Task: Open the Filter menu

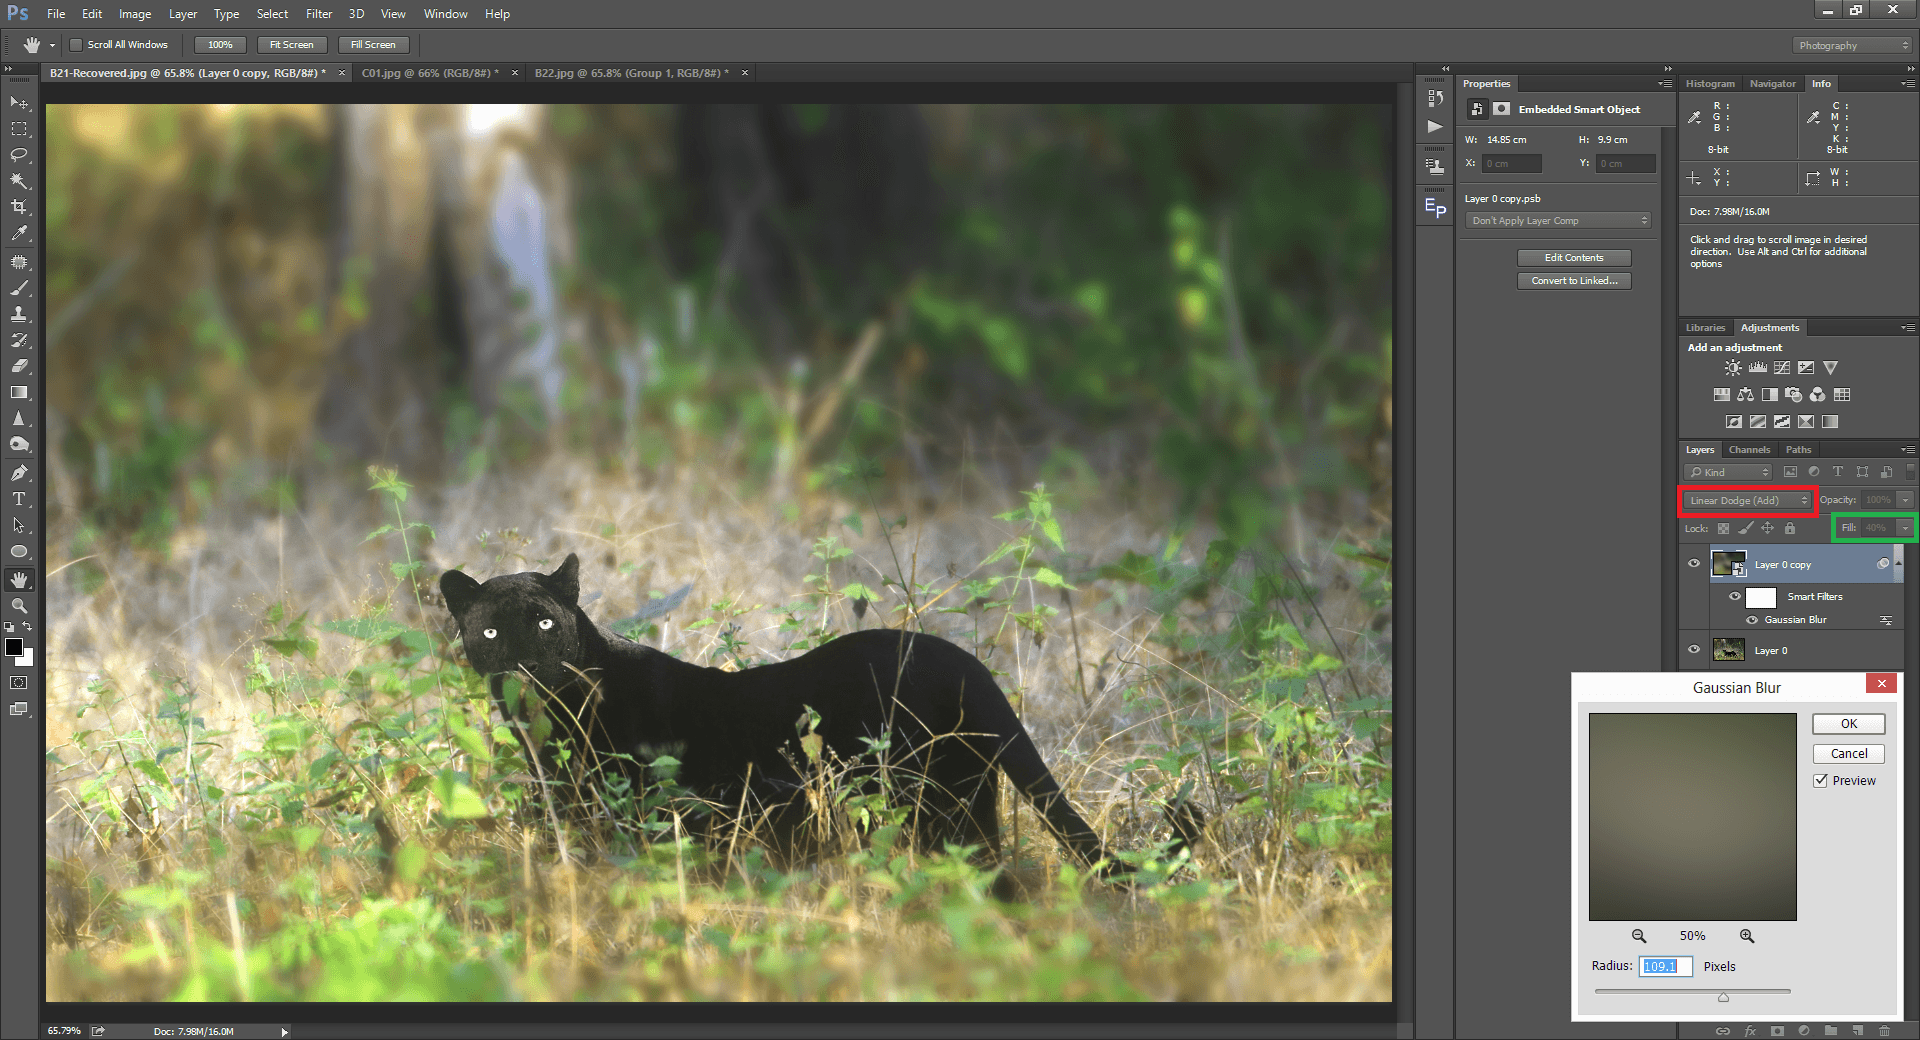Action: tap(318, 14)
